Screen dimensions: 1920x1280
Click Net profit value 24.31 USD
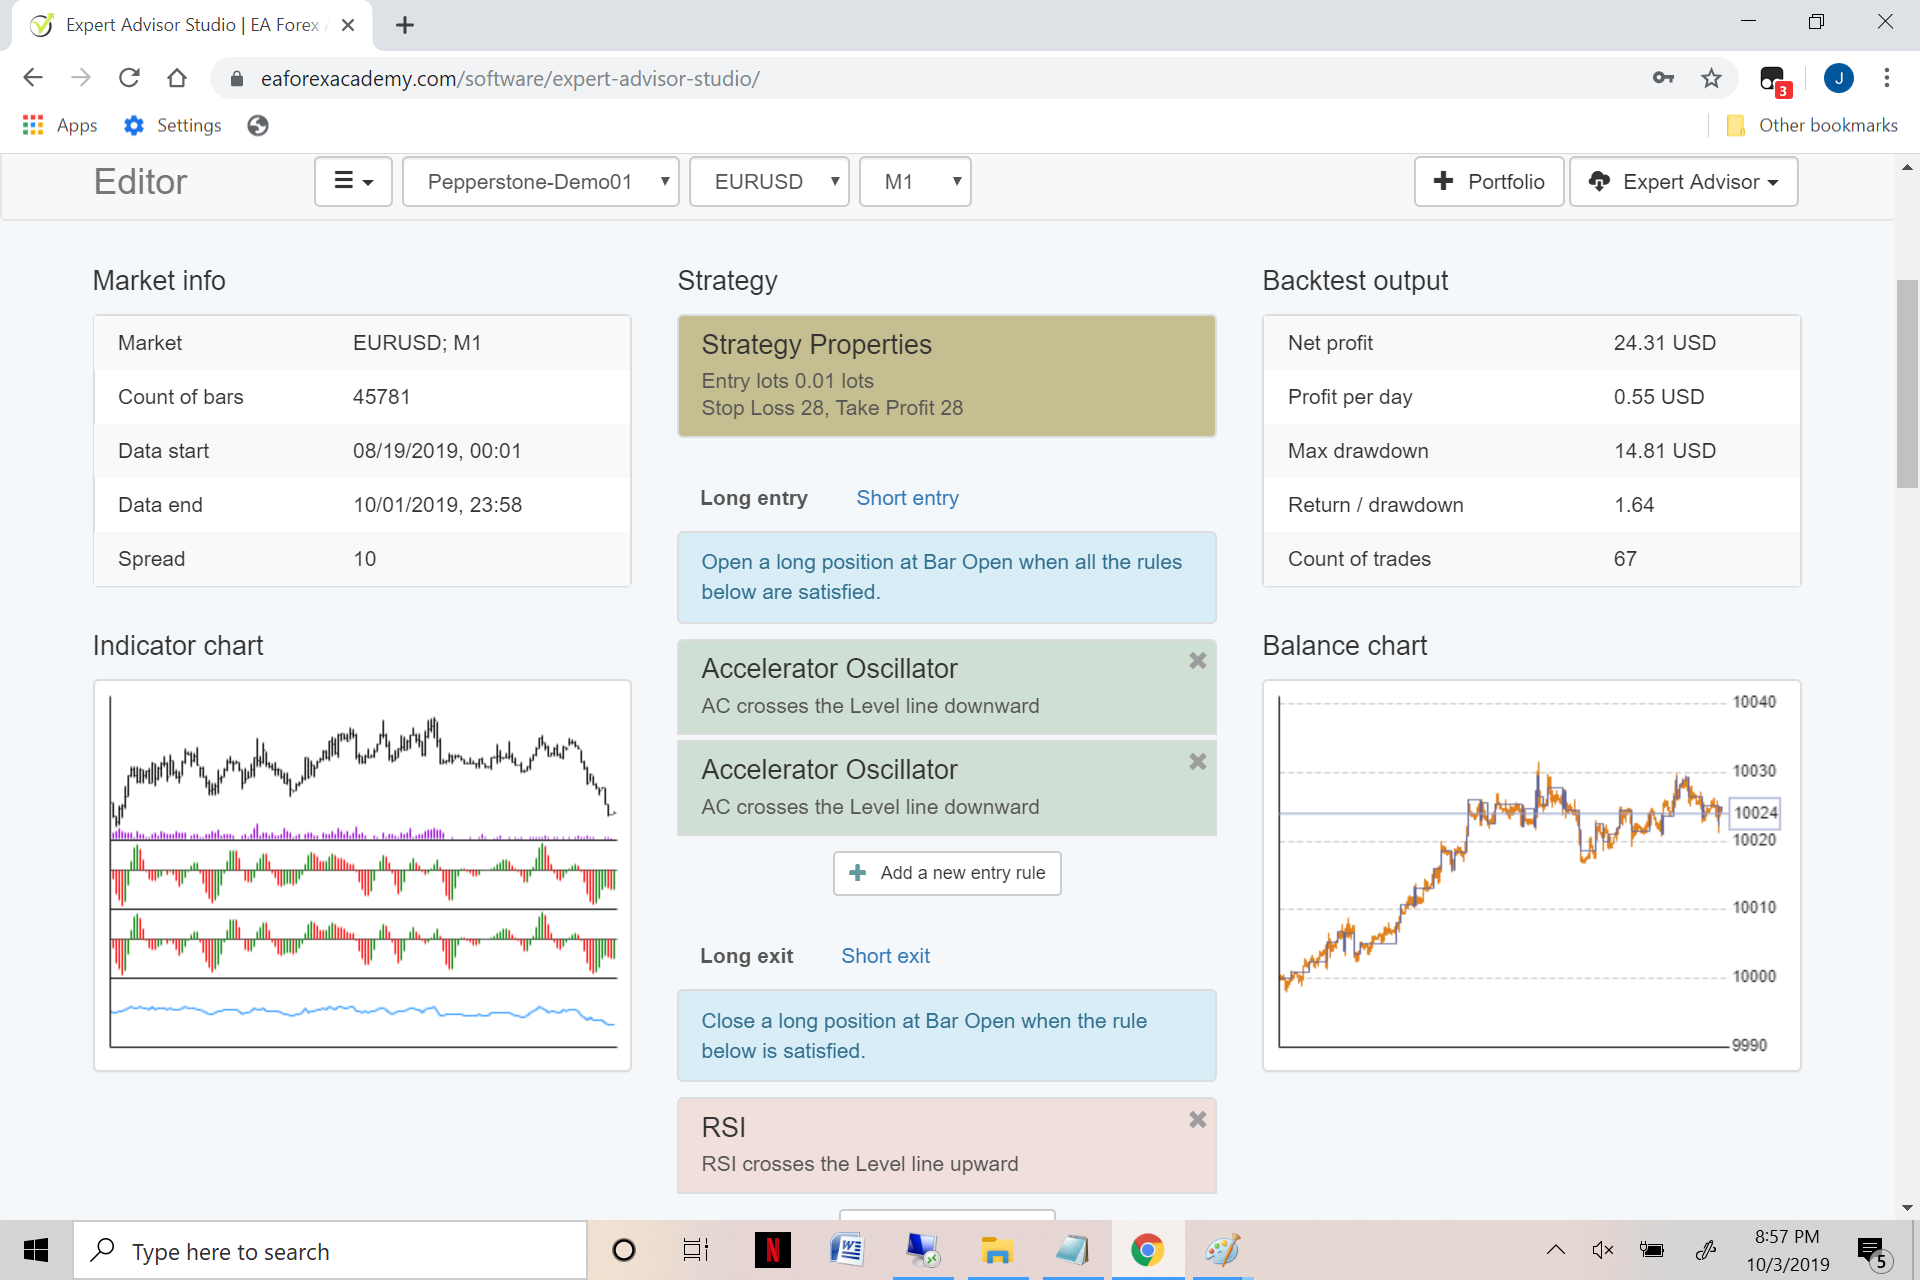[x=1664, y=343]
